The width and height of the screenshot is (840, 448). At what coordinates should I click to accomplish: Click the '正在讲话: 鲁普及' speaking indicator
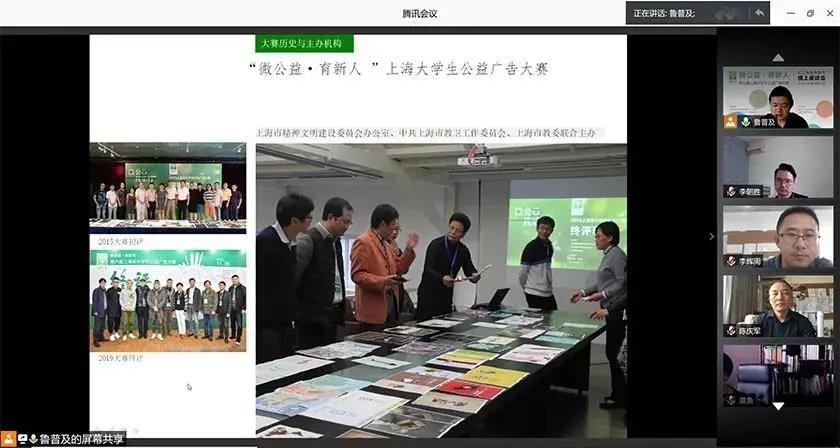point(664,13)
